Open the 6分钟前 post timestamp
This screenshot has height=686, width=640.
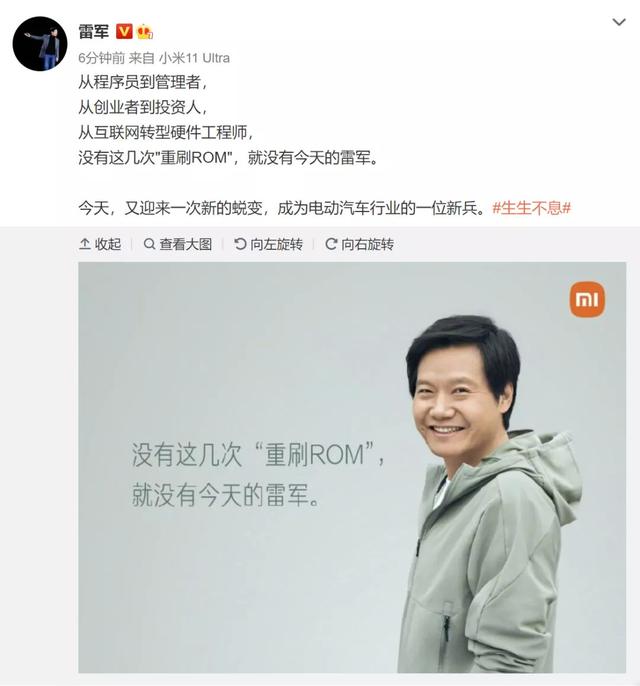(x=101, y=58)
